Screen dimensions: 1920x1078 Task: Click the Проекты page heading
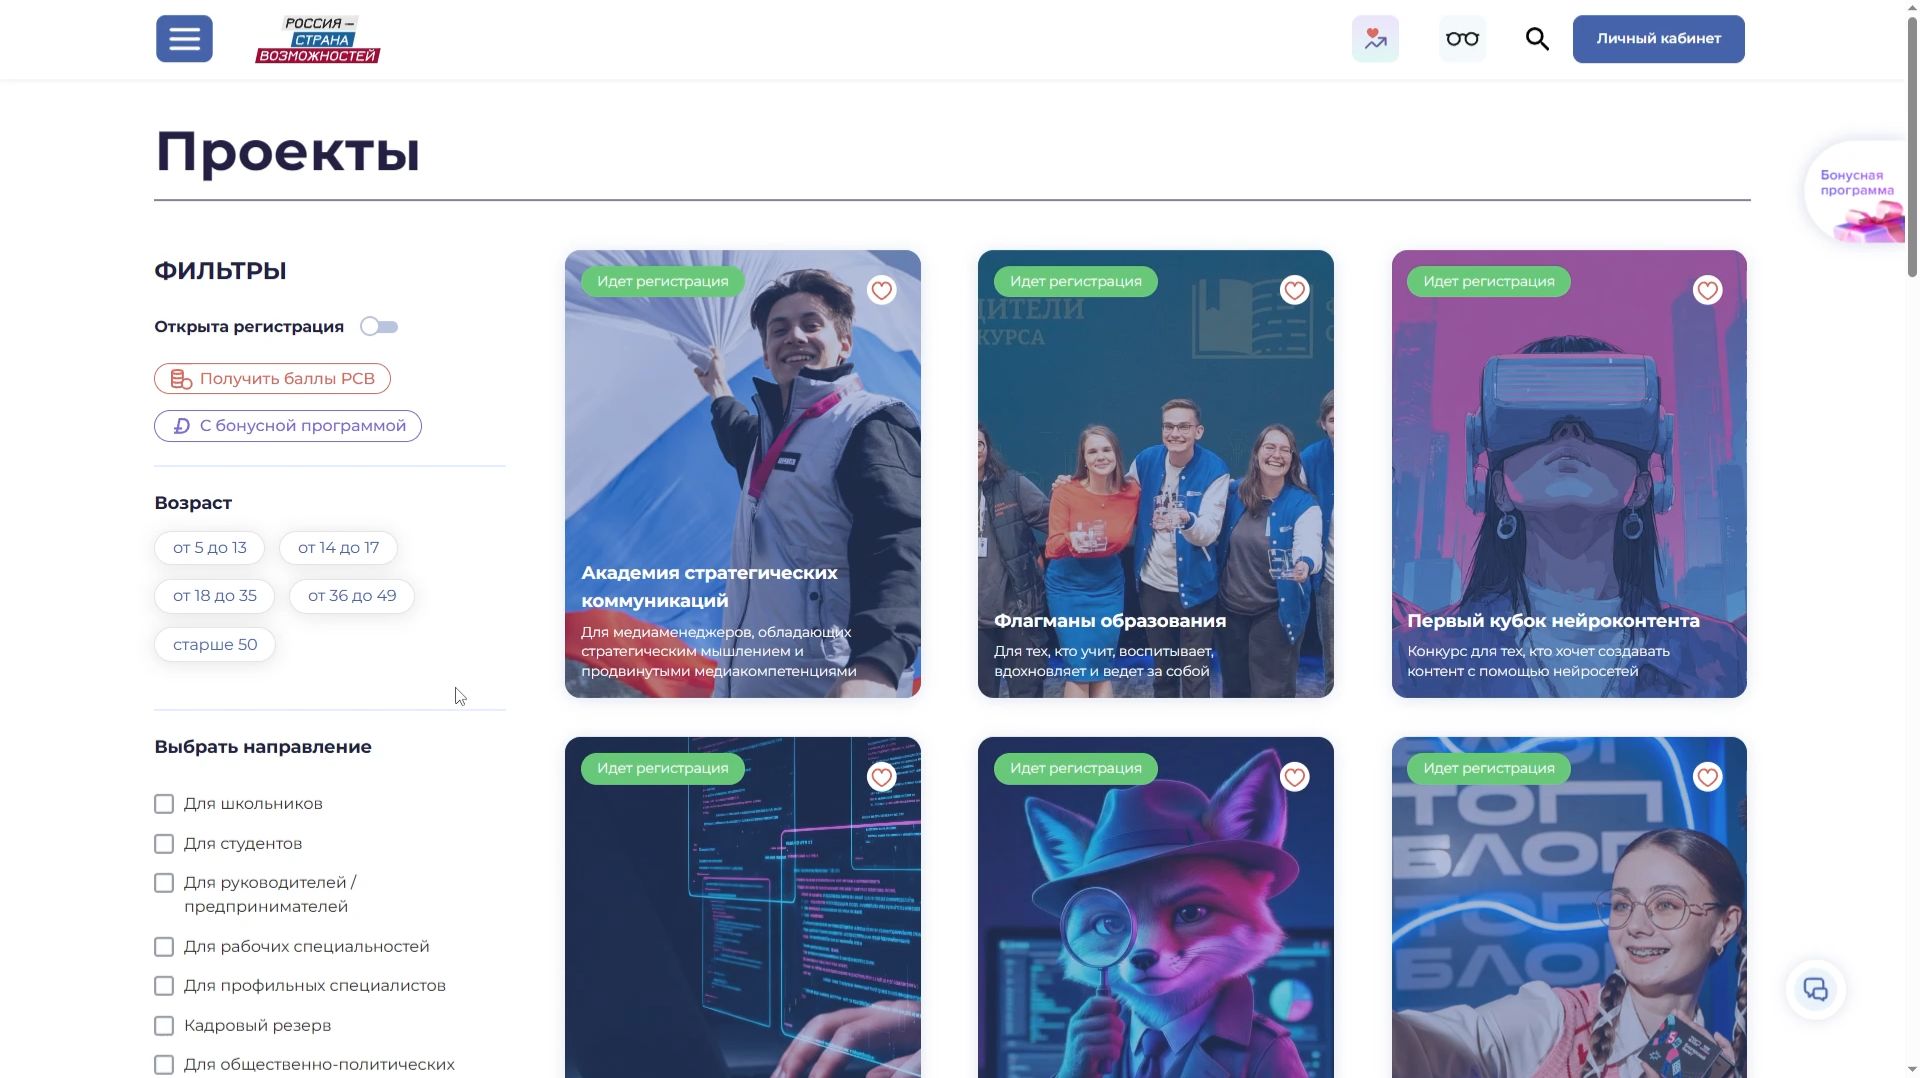[287, 152]
